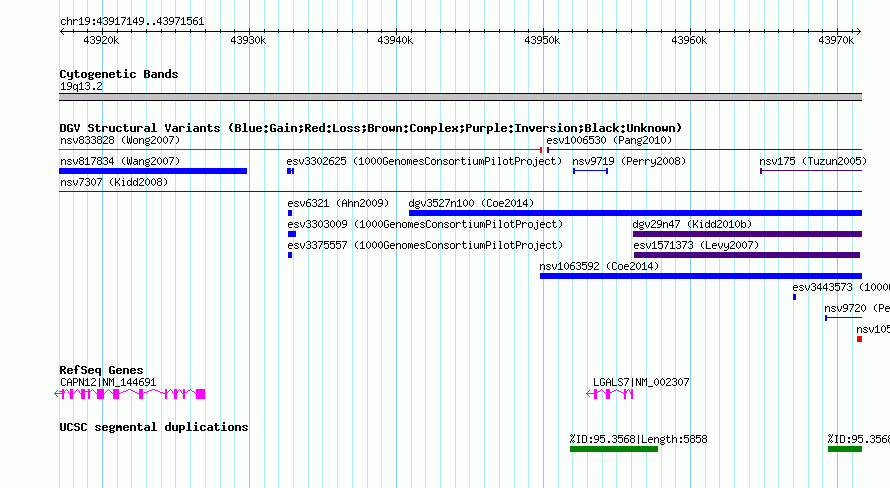This screenshot has height=488, width=890.
Task: Click the purple esv1571373 inversion bar
Action: (x=747, y=255)
